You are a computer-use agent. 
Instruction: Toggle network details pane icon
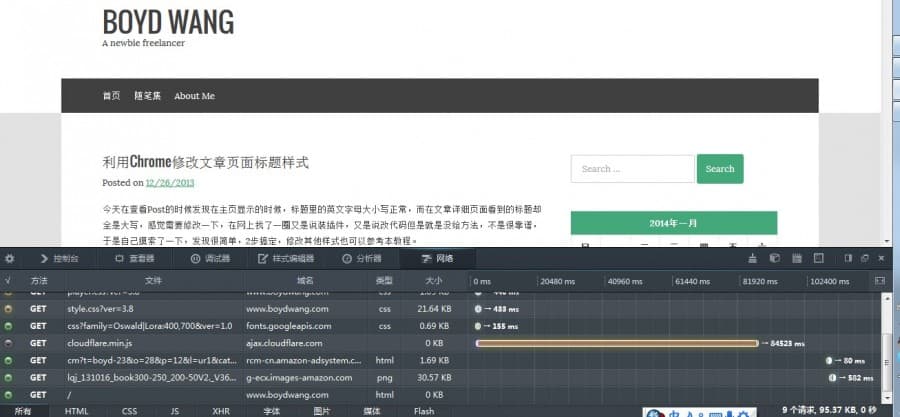coord(881,281)
